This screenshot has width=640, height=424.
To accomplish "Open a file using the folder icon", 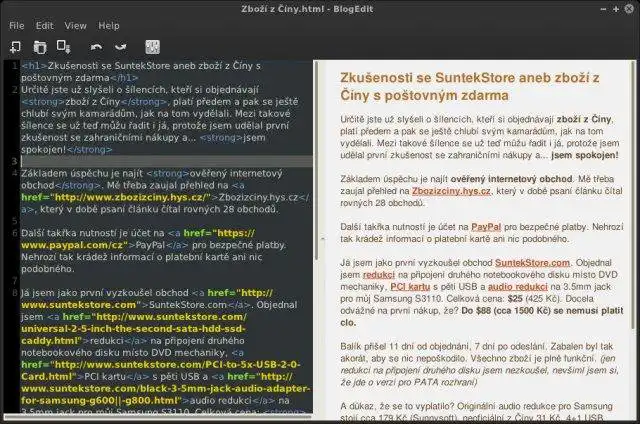I will pyautogui.click(x=40, y=47).
